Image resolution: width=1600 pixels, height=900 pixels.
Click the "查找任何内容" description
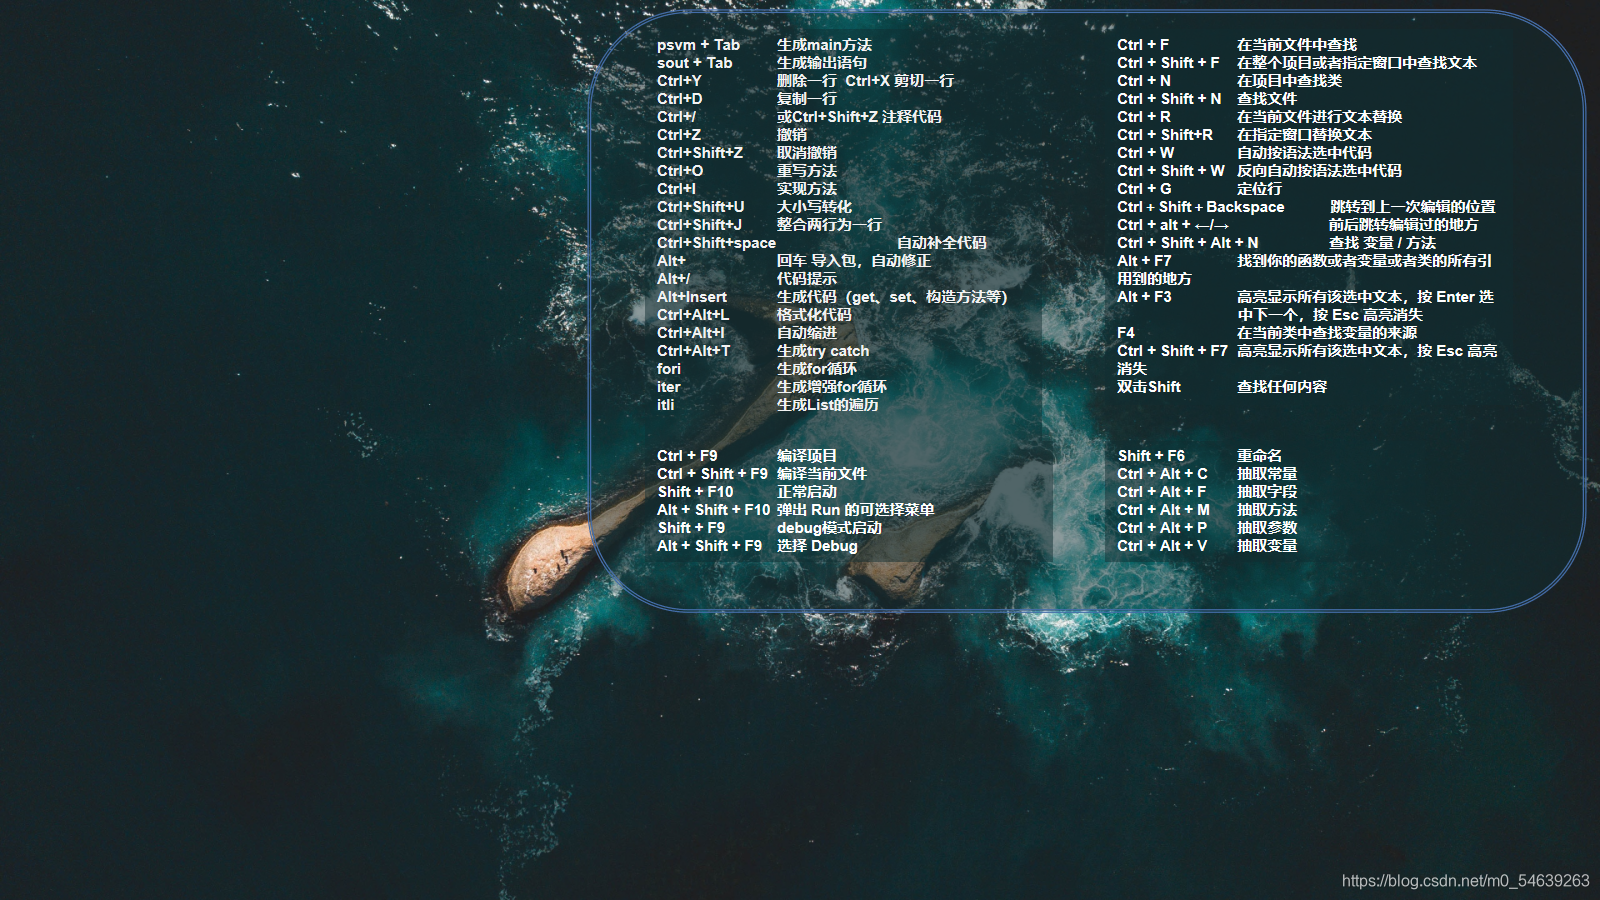click(1282, 387)
